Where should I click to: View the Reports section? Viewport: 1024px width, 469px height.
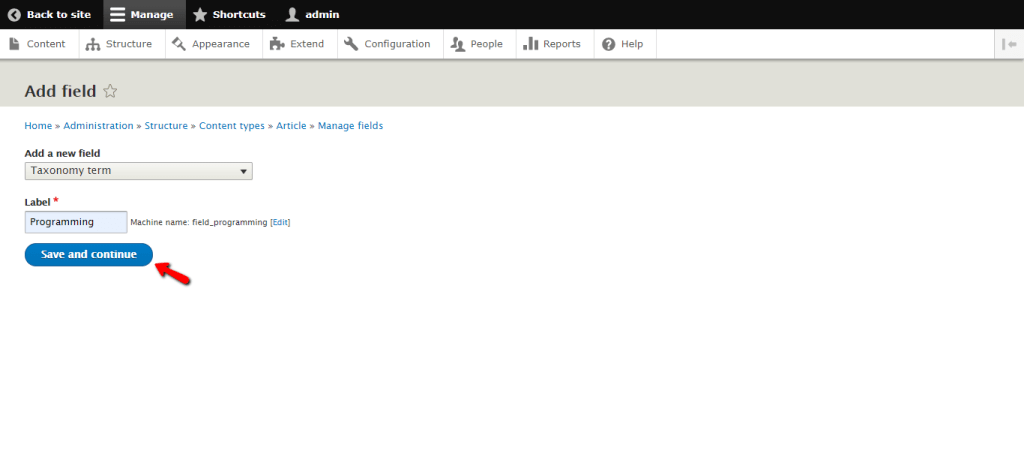[x=554, y=44]
